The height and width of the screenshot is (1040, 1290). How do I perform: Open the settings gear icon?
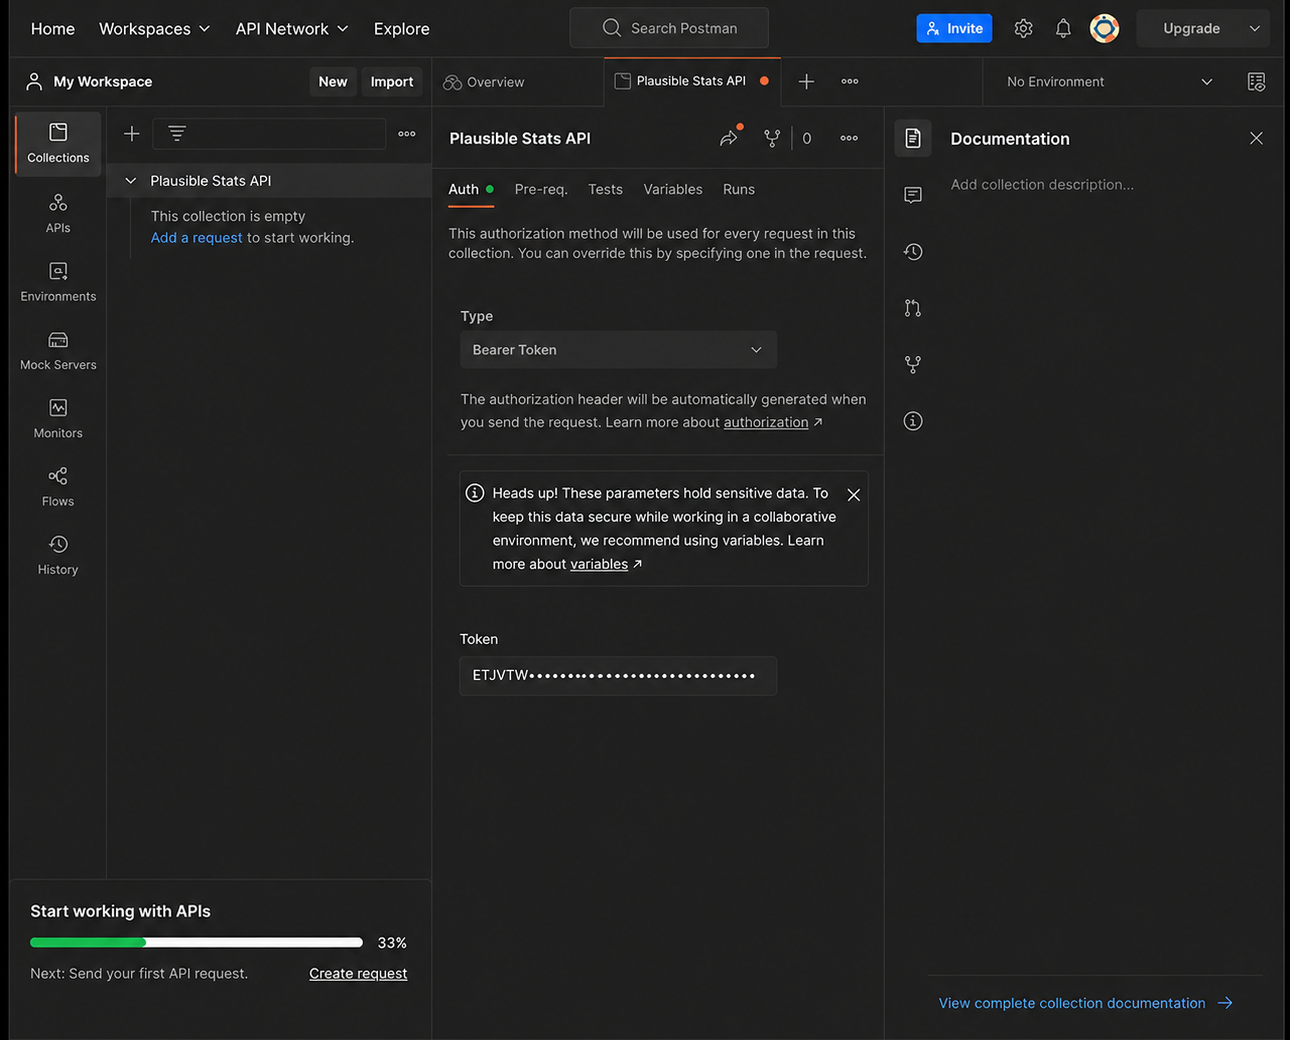tap(1023, 28)
